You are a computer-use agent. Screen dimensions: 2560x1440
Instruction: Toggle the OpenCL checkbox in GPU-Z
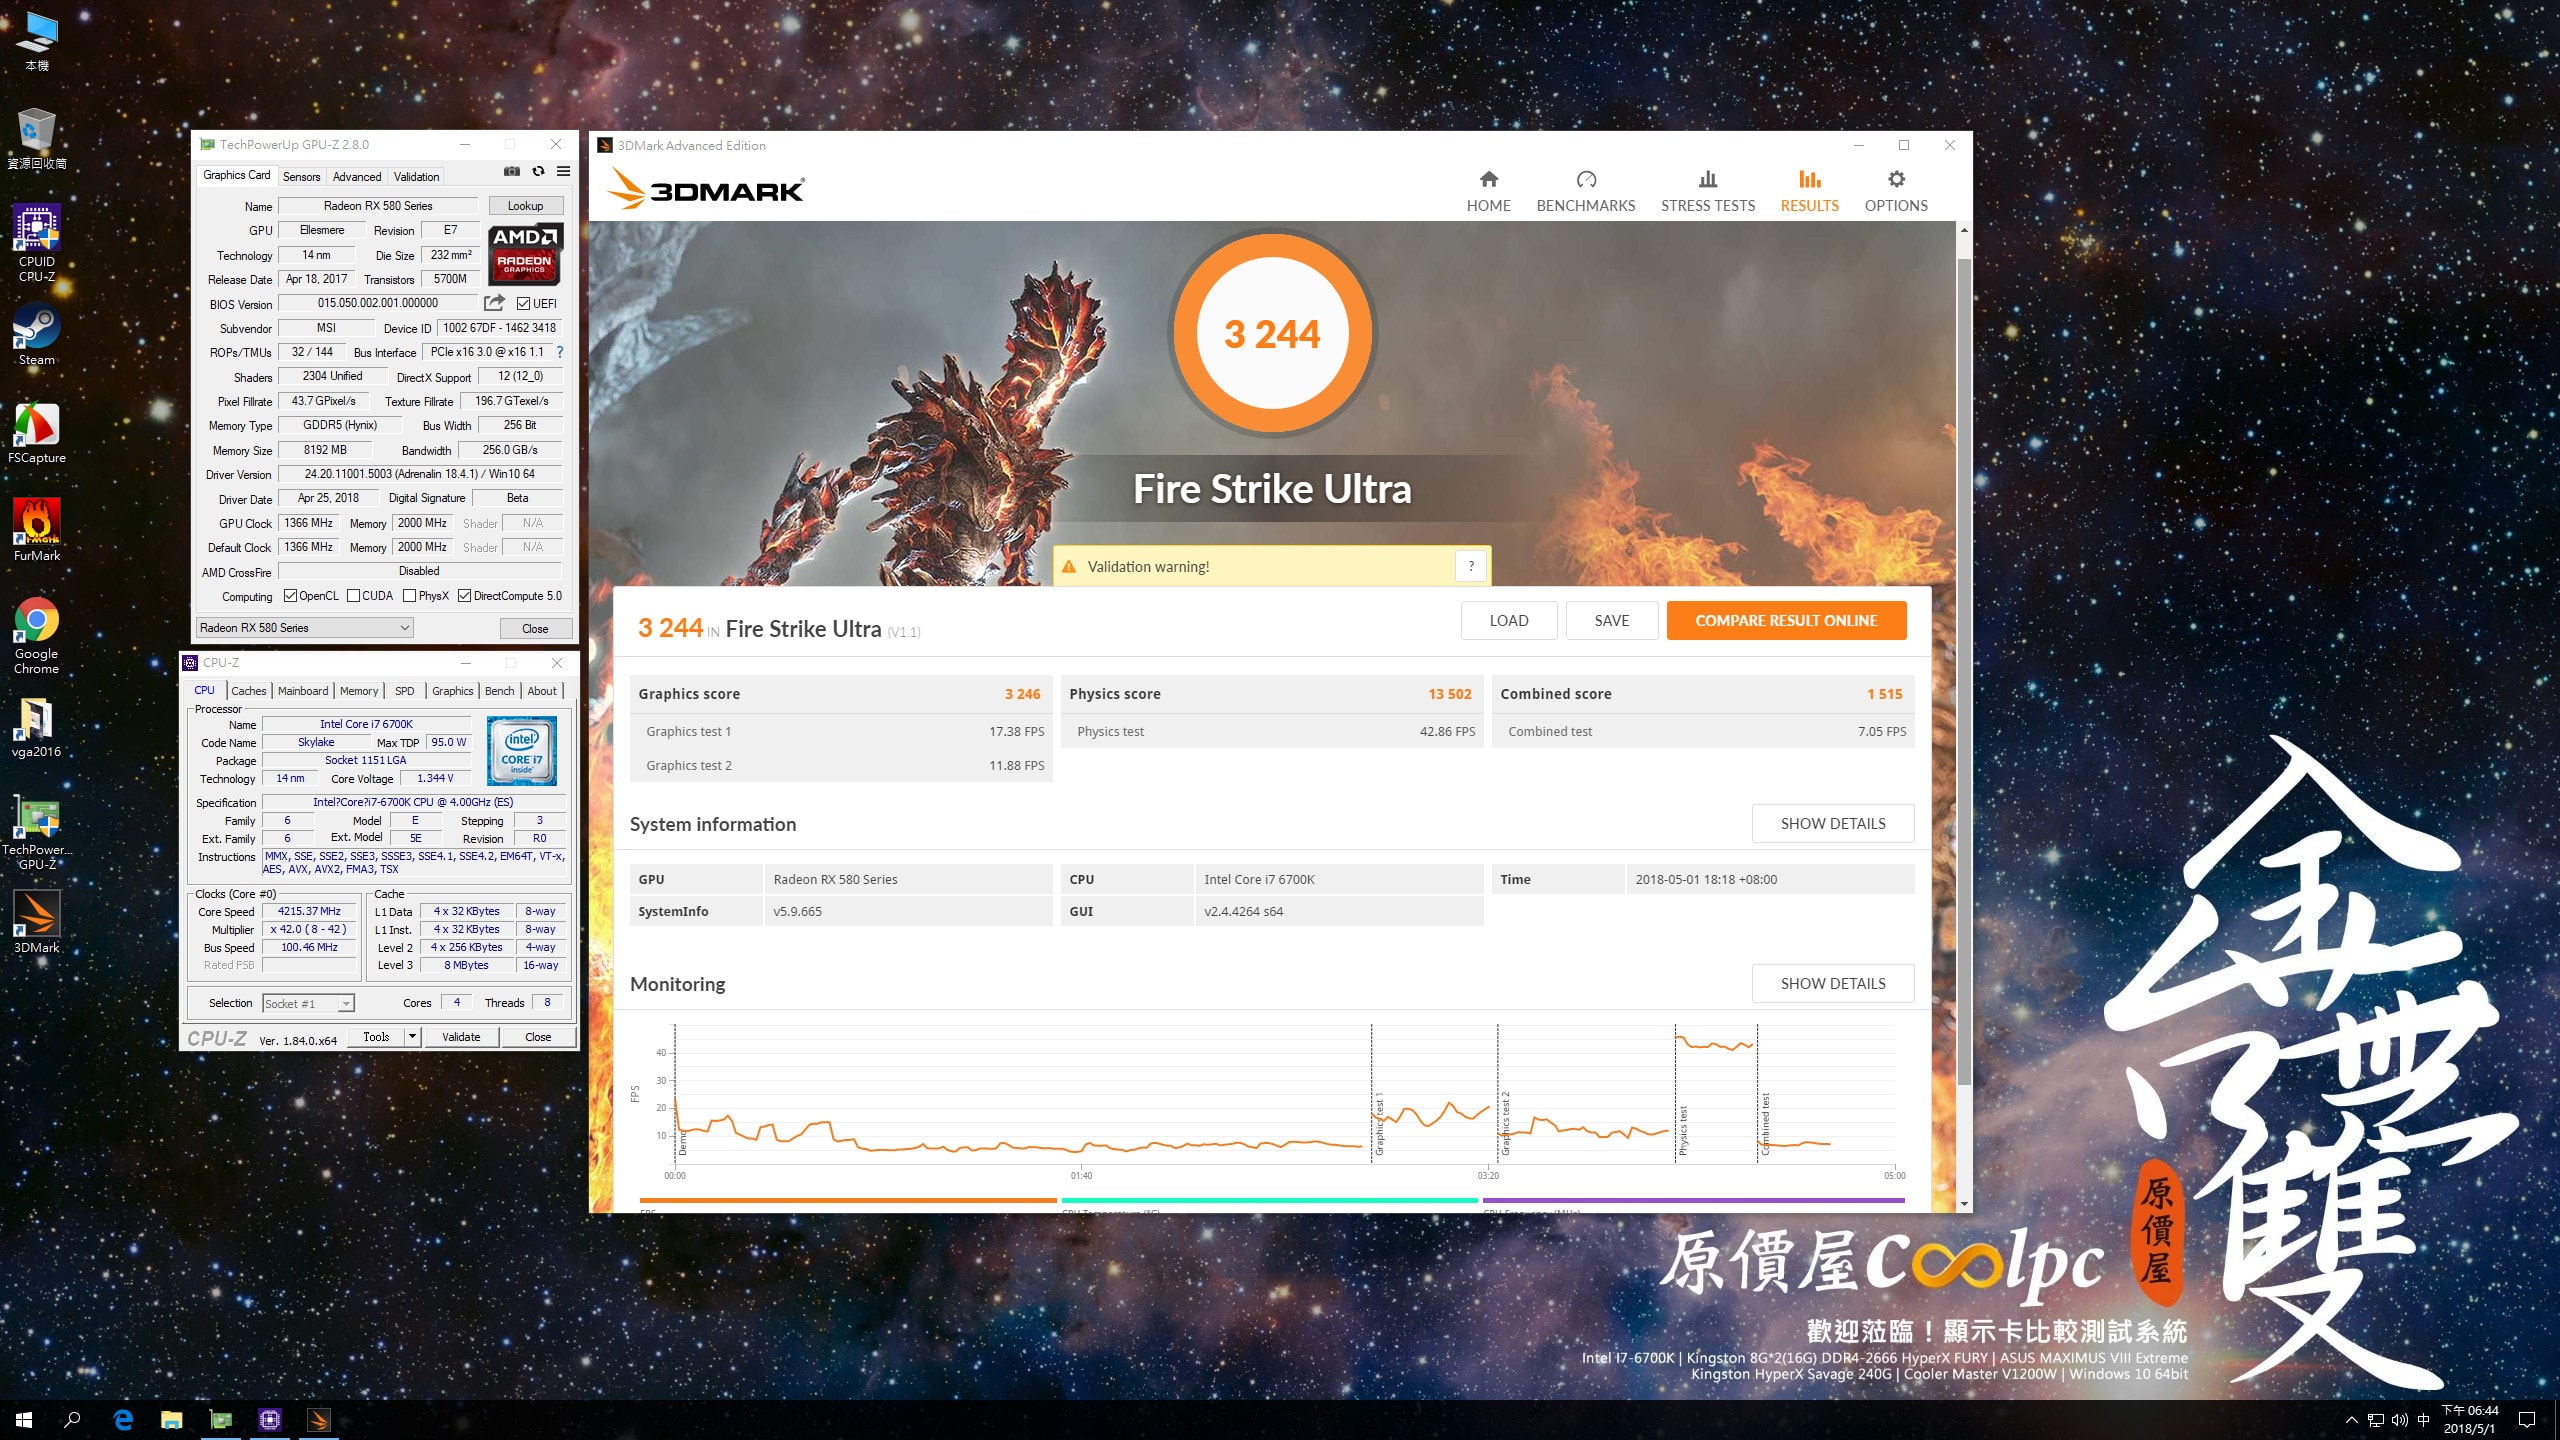point(290,596)
